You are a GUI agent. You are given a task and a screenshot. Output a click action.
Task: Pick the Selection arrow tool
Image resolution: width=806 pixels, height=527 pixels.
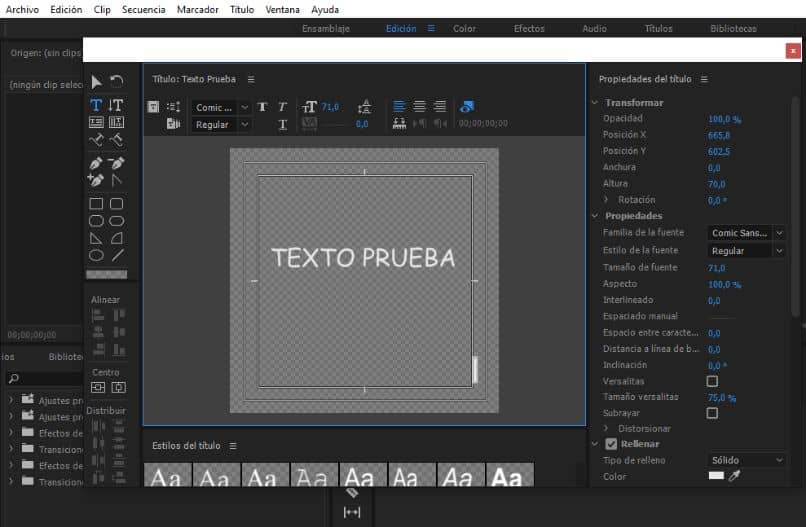[96, 82]
